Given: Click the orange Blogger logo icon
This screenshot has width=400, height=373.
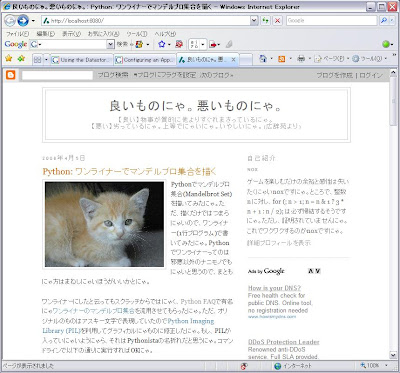Looking at the screenshot, I should pos(11,75).
